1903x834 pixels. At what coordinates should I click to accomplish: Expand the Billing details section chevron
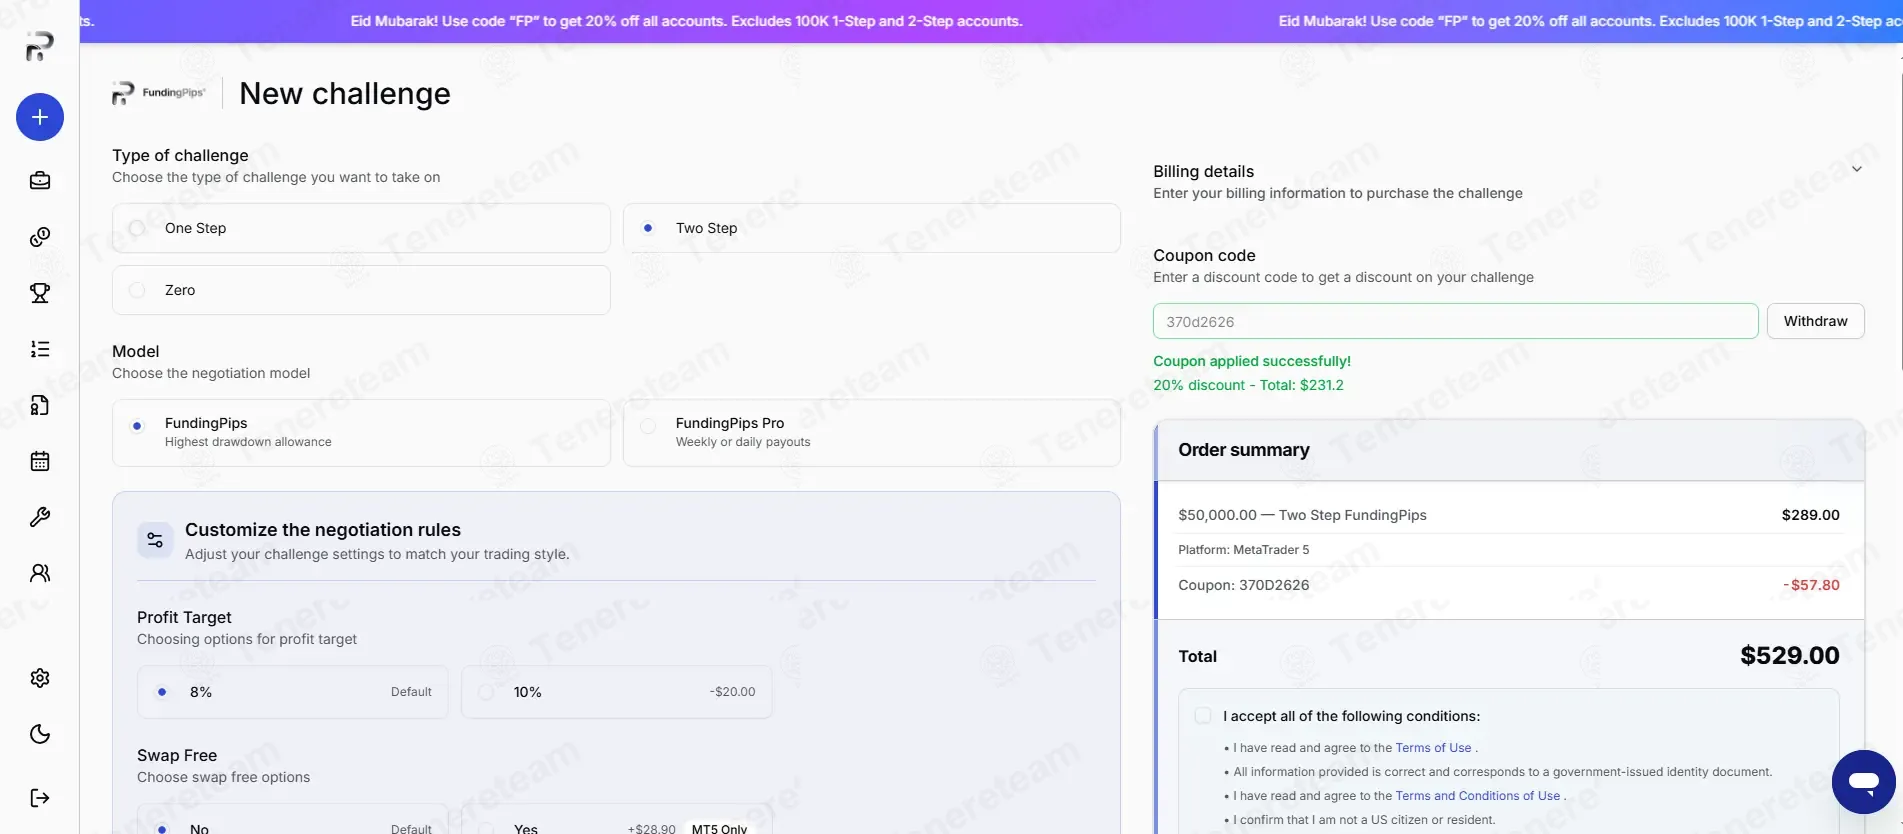coord(1857,169)
